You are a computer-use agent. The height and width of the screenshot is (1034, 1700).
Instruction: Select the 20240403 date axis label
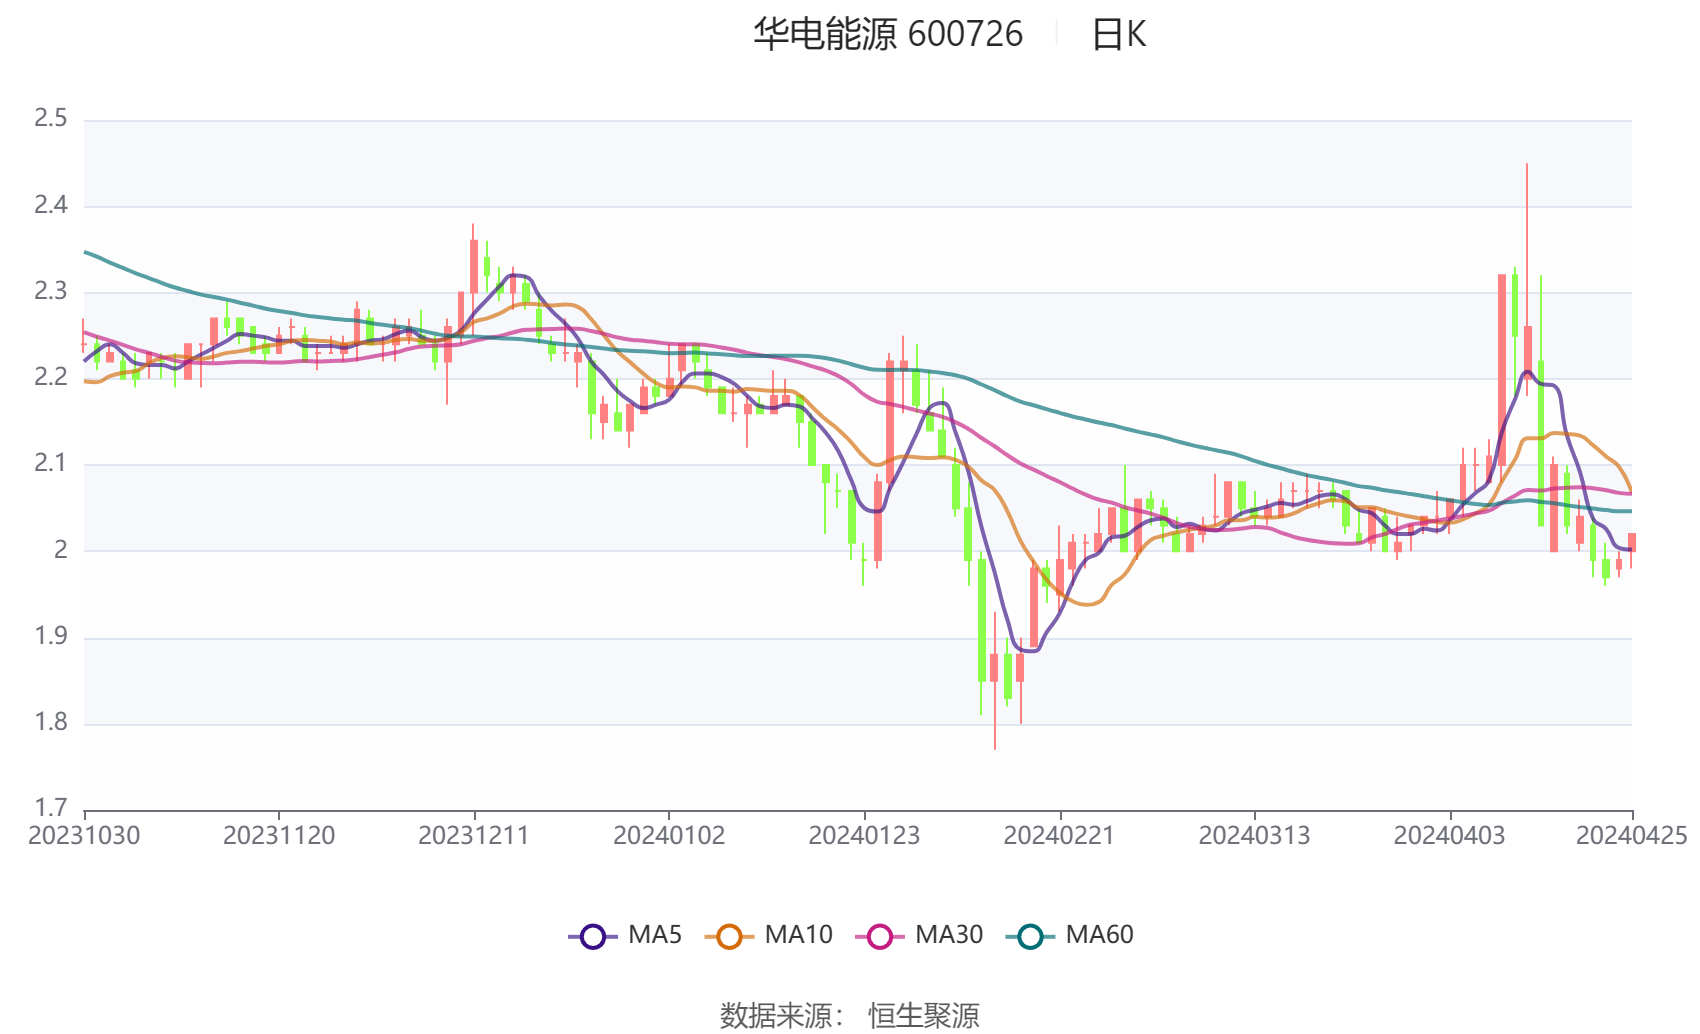click(x=1449, y=836)
